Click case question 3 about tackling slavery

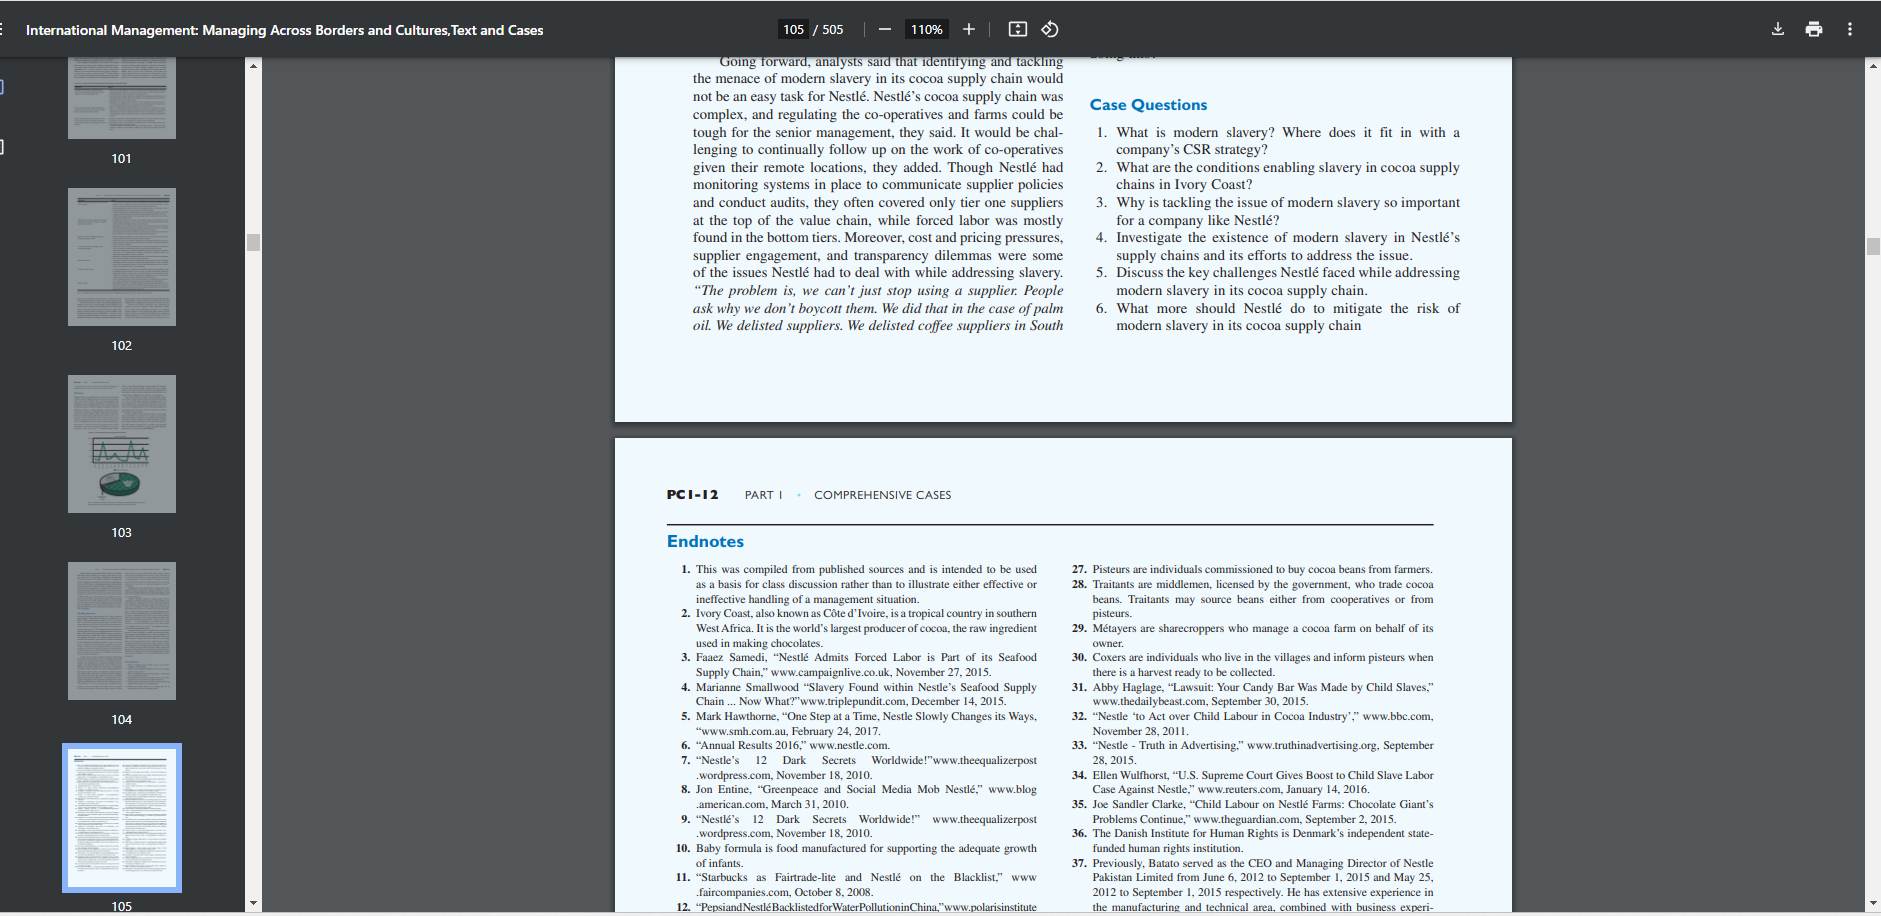(x=1278, y=211)
